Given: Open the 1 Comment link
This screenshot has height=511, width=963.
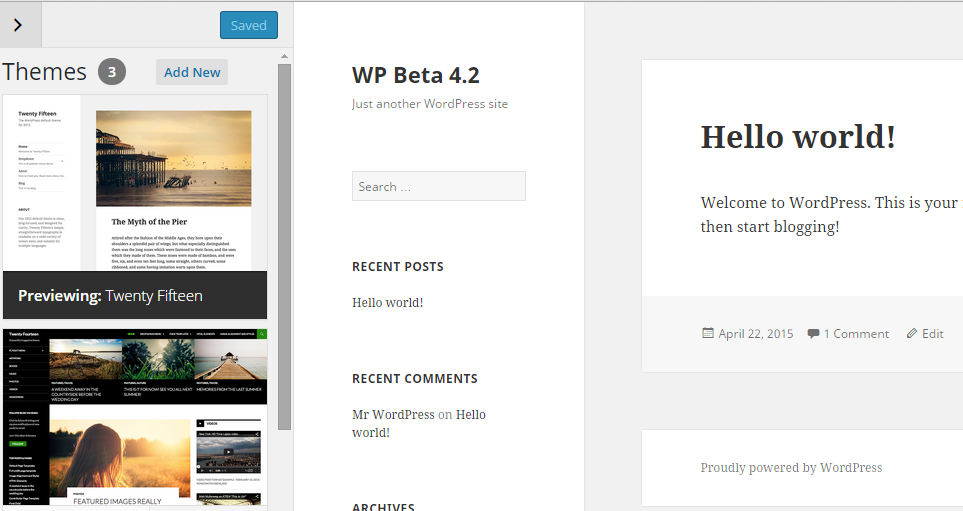Looking at the screenshot, I should (x=856, y=334).
